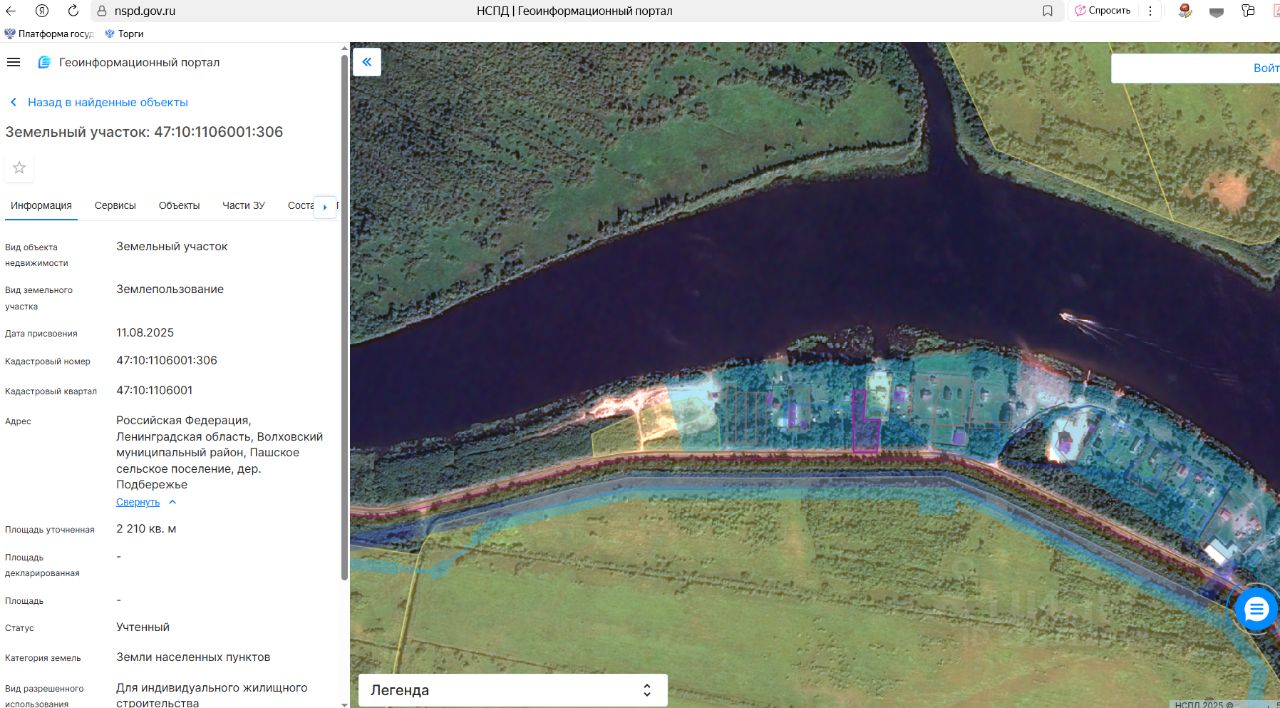The width and height of the screenshot is (1280, 708).
Task: Switch to the Объекты tab
Action: (x=179, y=205)
